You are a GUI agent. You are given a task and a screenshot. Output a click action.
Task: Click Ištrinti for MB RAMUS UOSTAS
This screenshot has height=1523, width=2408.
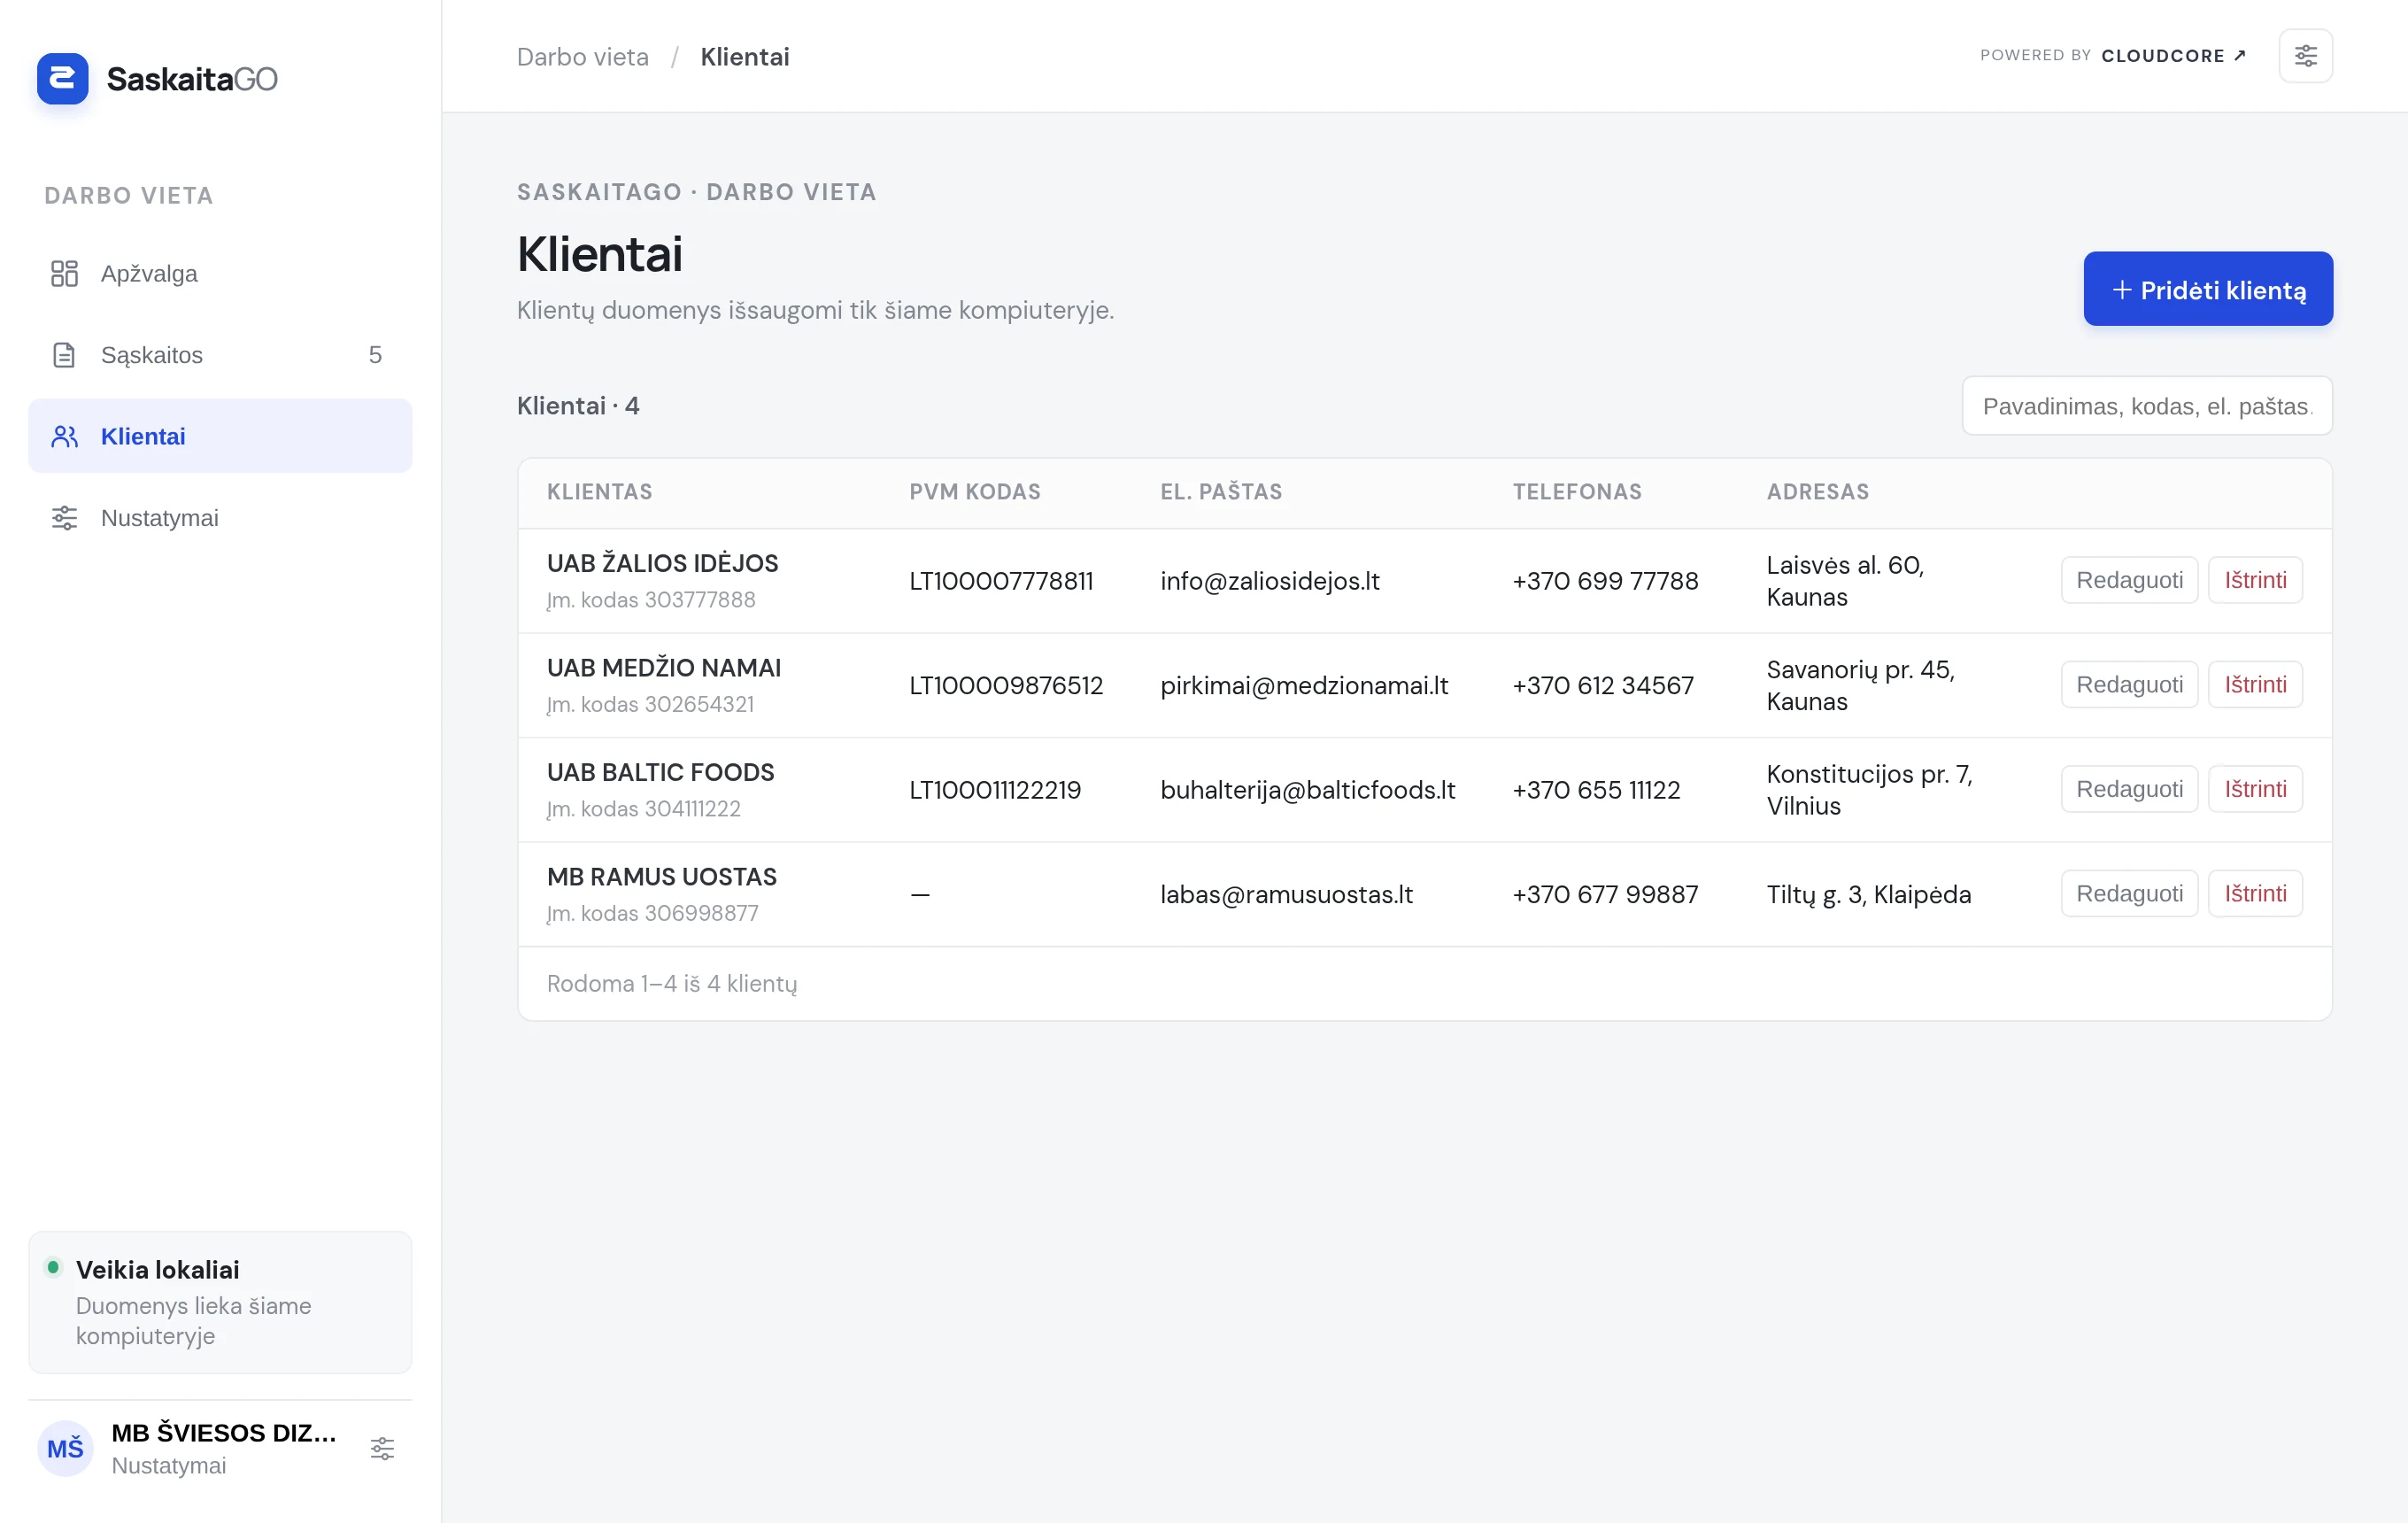pos(2255,894)
